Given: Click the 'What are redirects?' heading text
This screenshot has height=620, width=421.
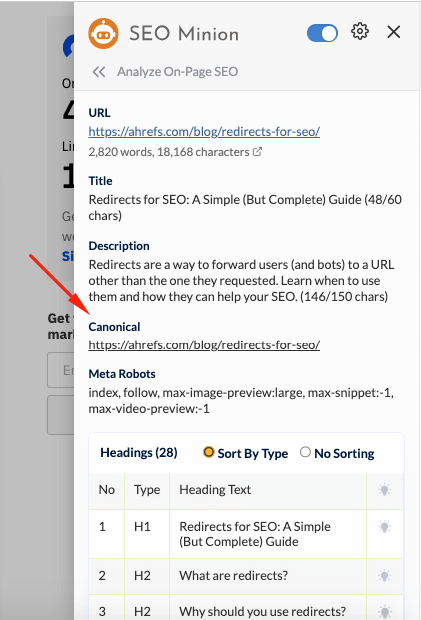Looking at the screenshot, I should coord(234,575).
